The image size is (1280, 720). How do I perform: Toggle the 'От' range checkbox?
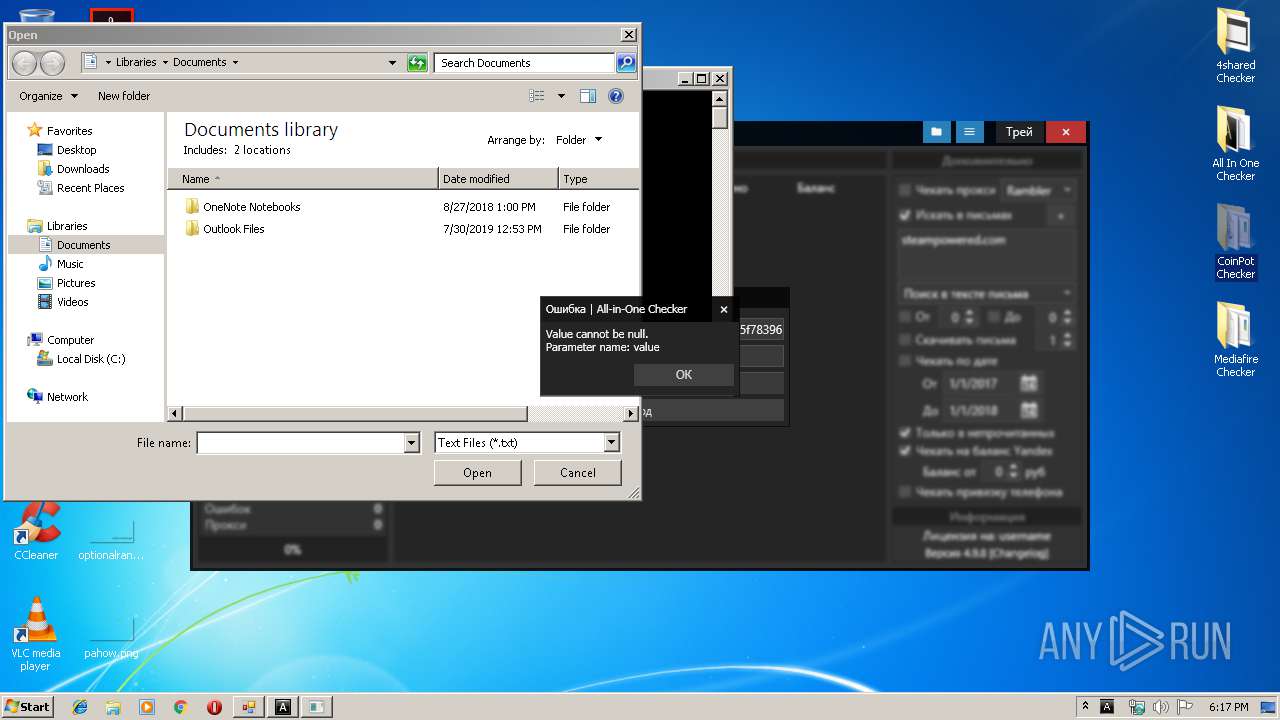tap(905, 317)
